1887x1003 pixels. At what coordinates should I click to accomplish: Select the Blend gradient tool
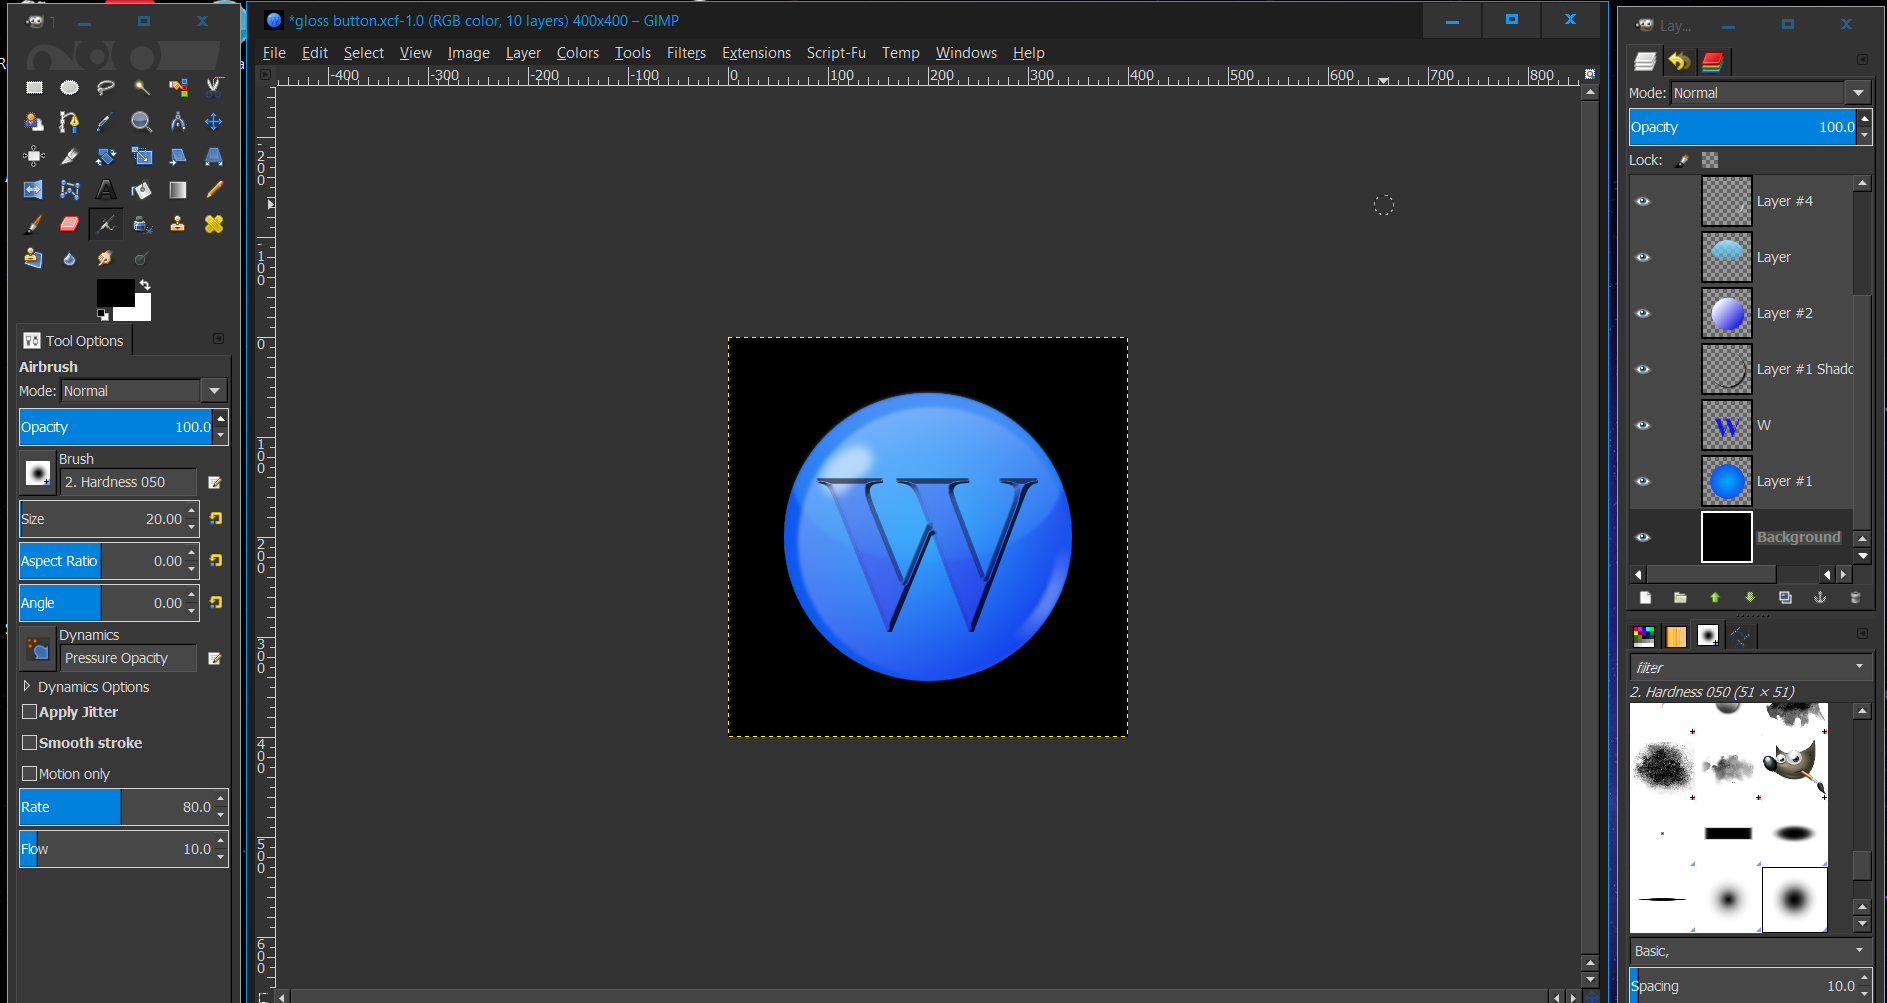click(x=177, y=190)
